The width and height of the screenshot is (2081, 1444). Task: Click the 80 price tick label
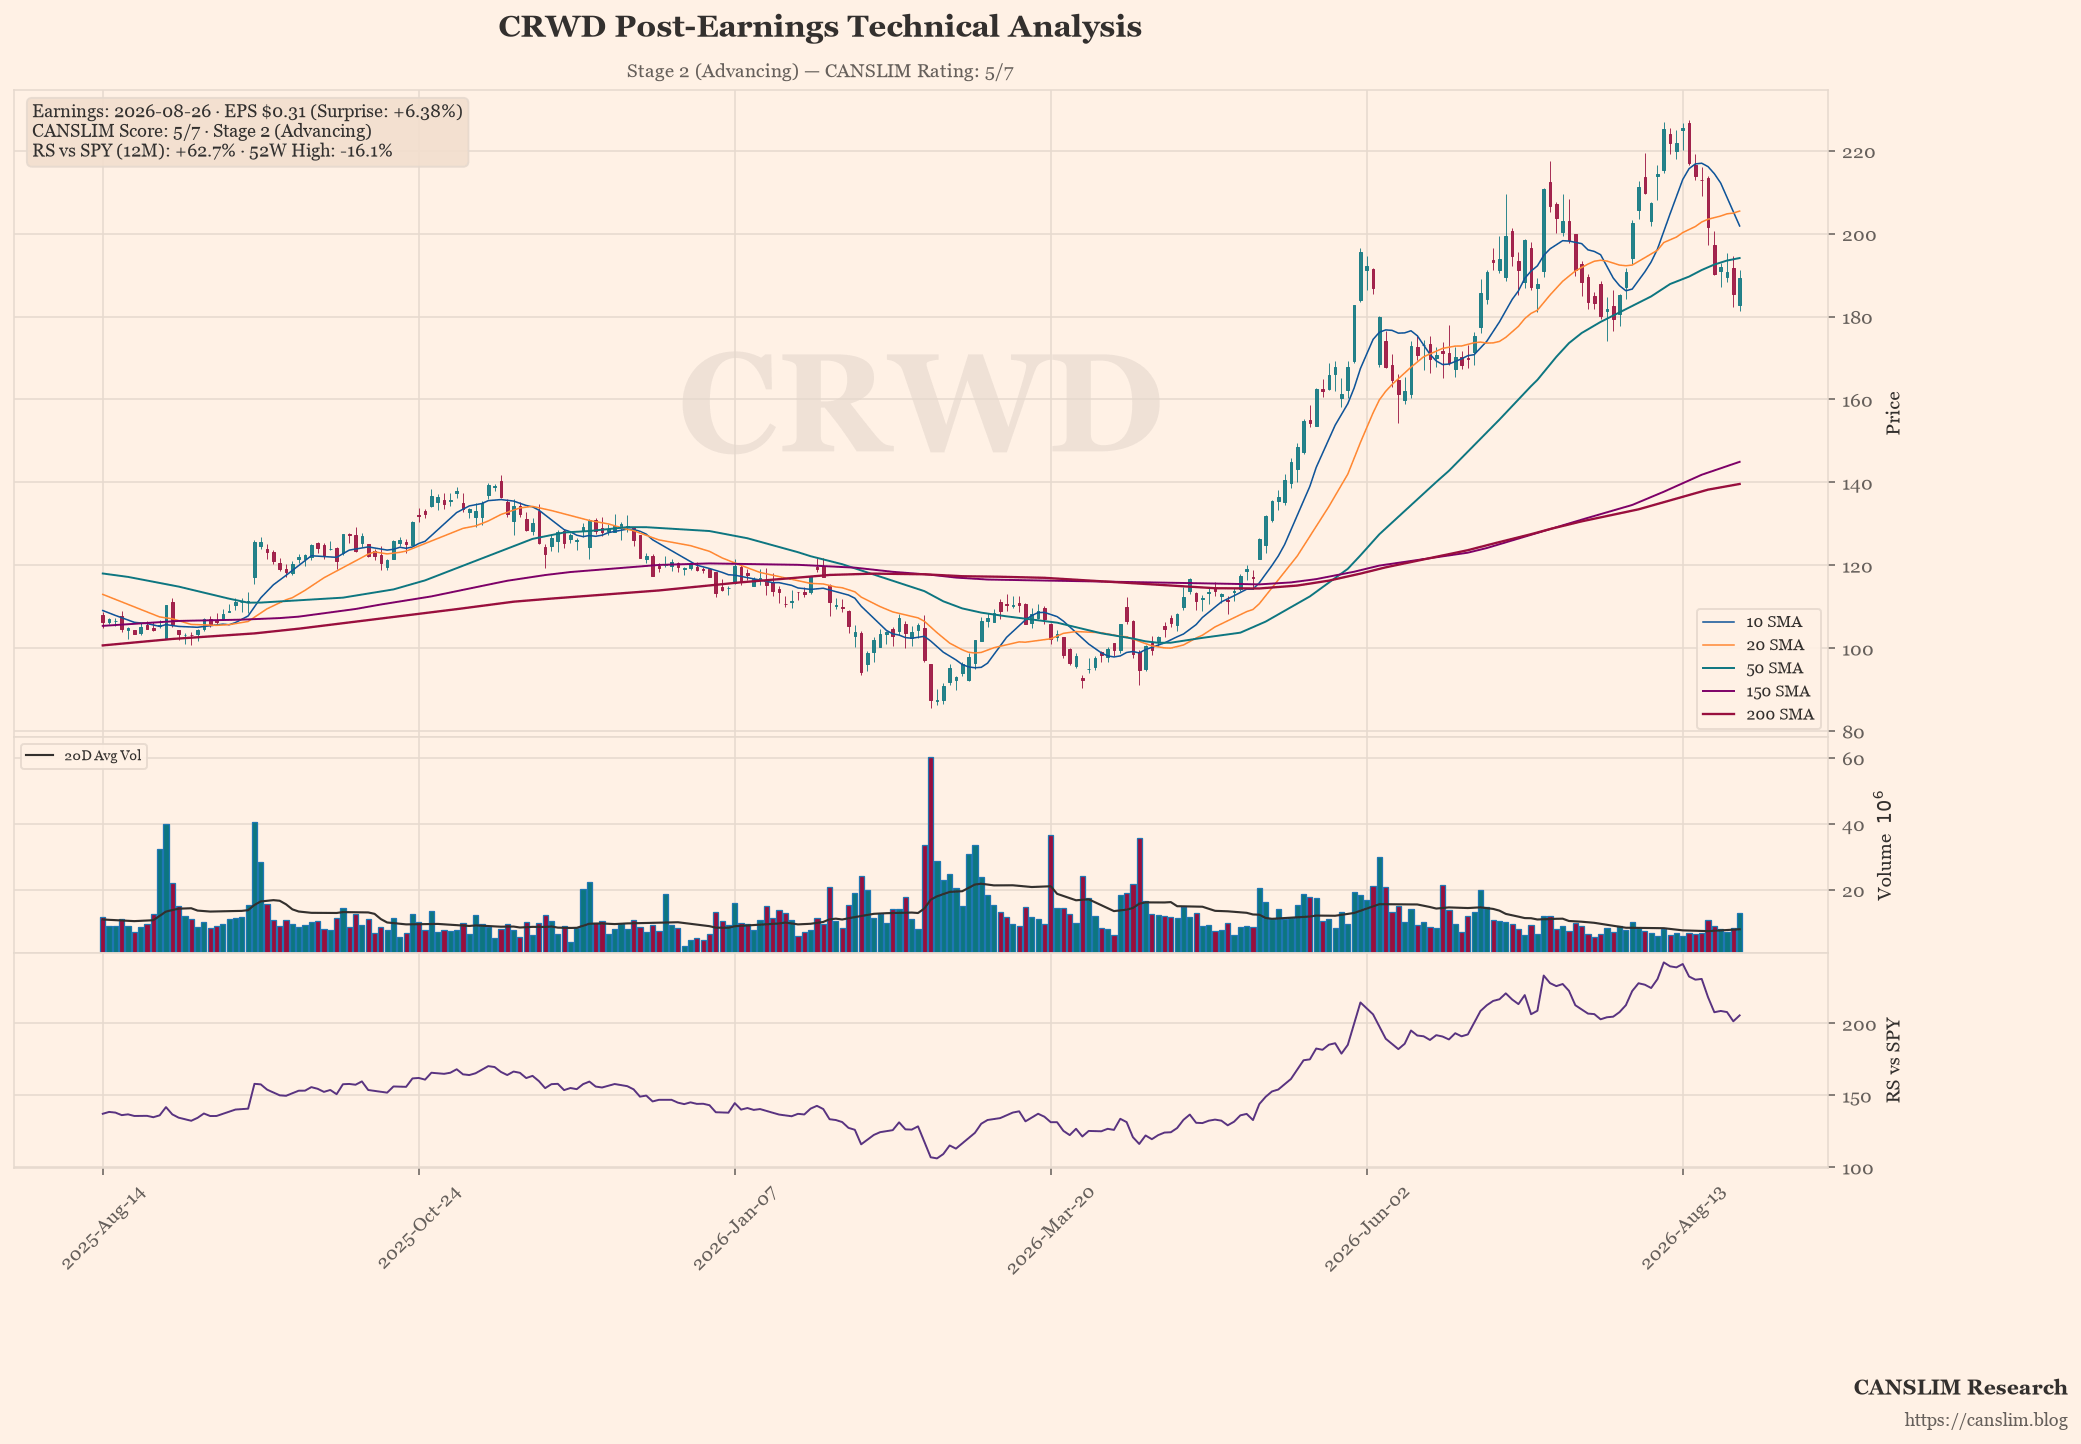(x=1852, y=733)
